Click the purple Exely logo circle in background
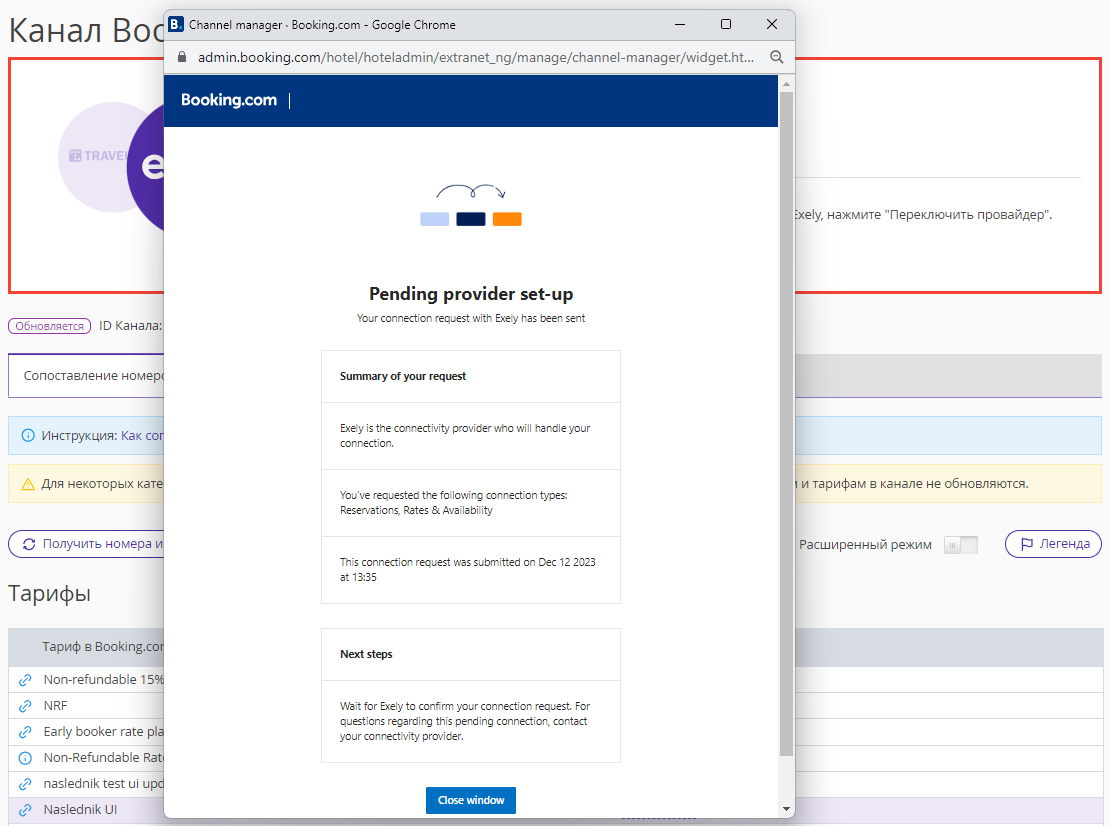Image resolution: width=1110 pixels, height=826 pixels. [147, 167]
